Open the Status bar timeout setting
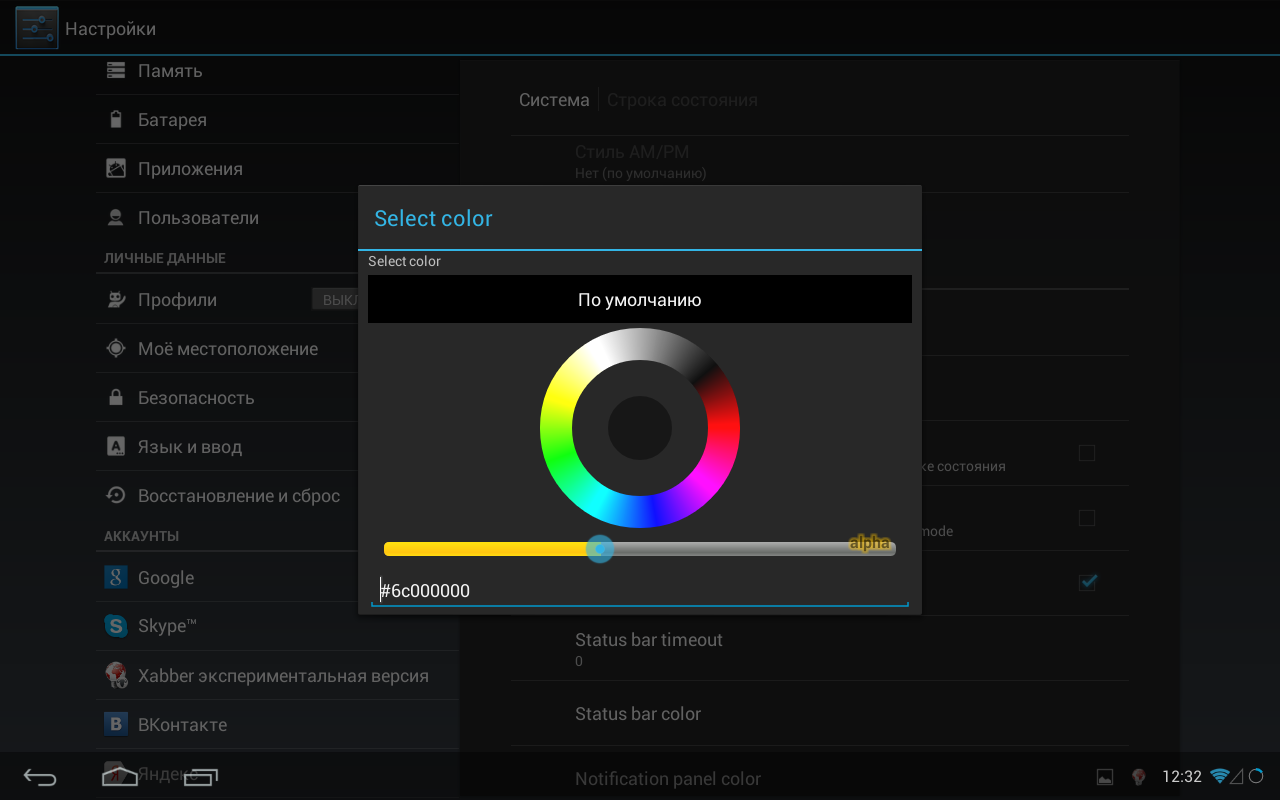The width and height of the screenshot is (1280, 800). coord(820,649)
